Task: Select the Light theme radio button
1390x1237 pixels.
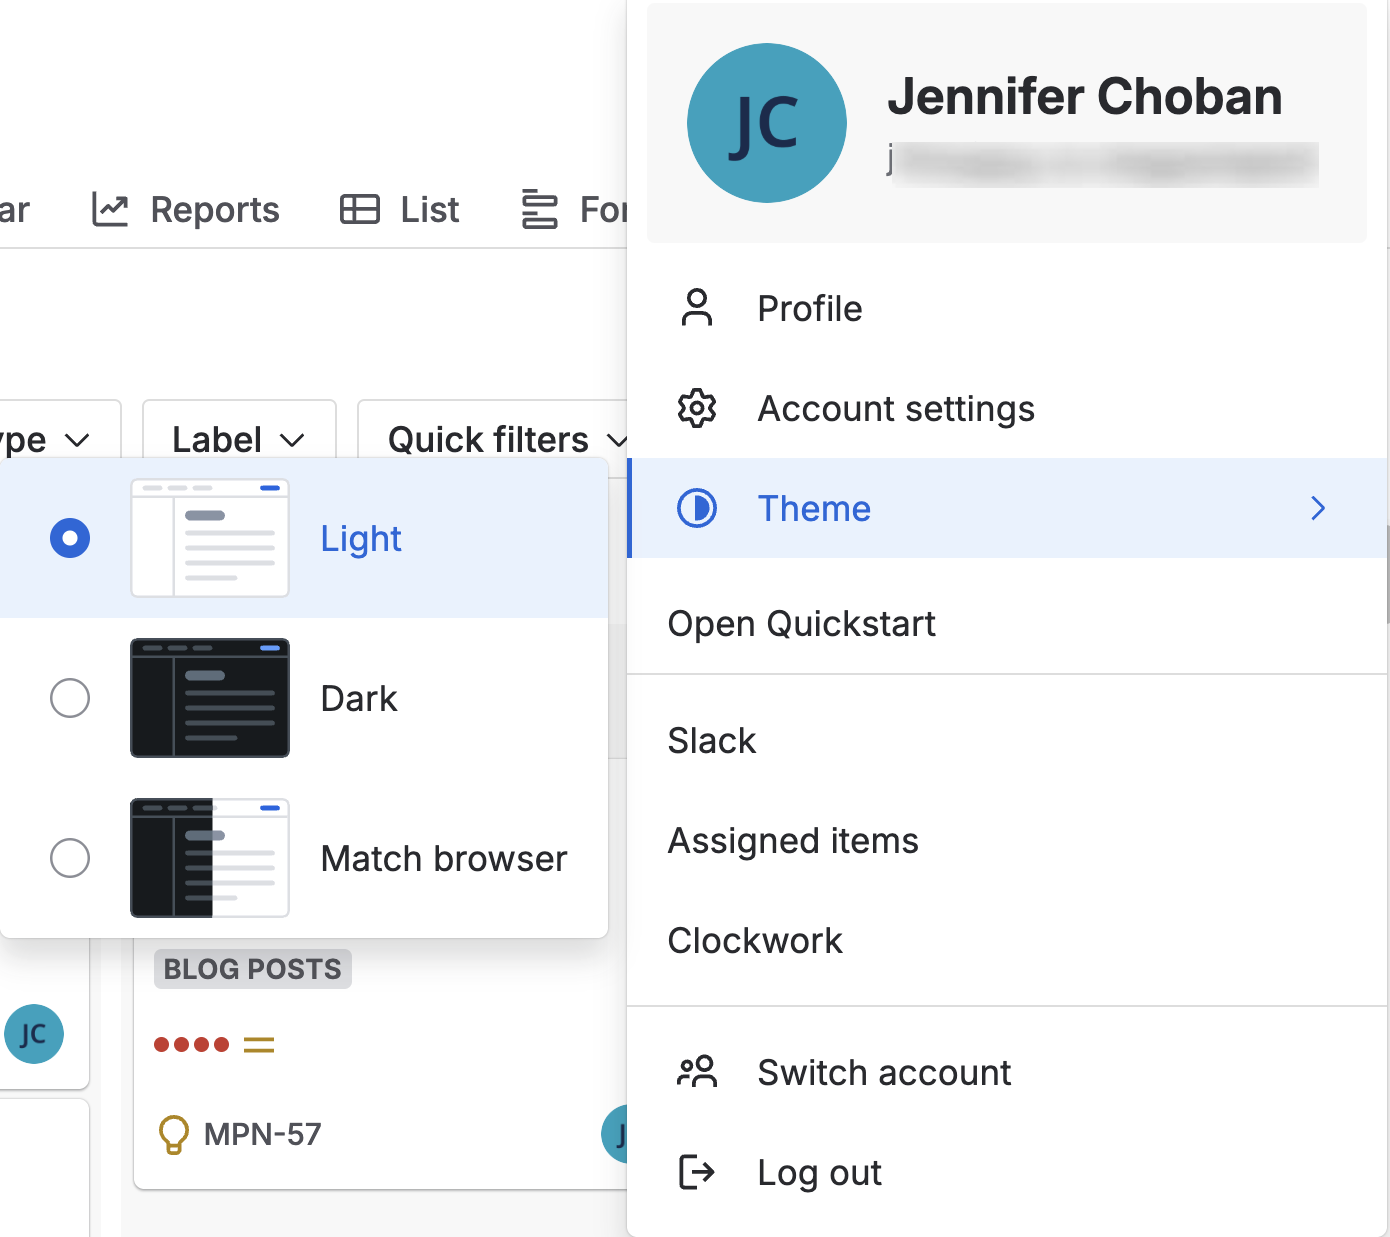Action: [x=69, y=538]
